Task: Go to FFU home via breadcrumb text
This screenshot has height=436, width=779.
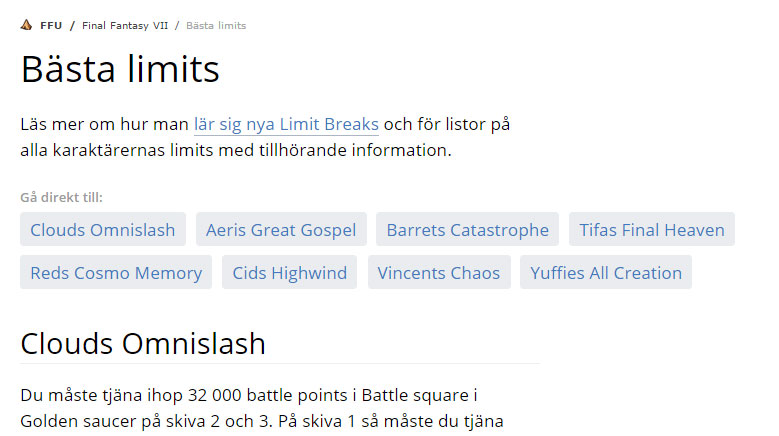Action: point(50,25)
